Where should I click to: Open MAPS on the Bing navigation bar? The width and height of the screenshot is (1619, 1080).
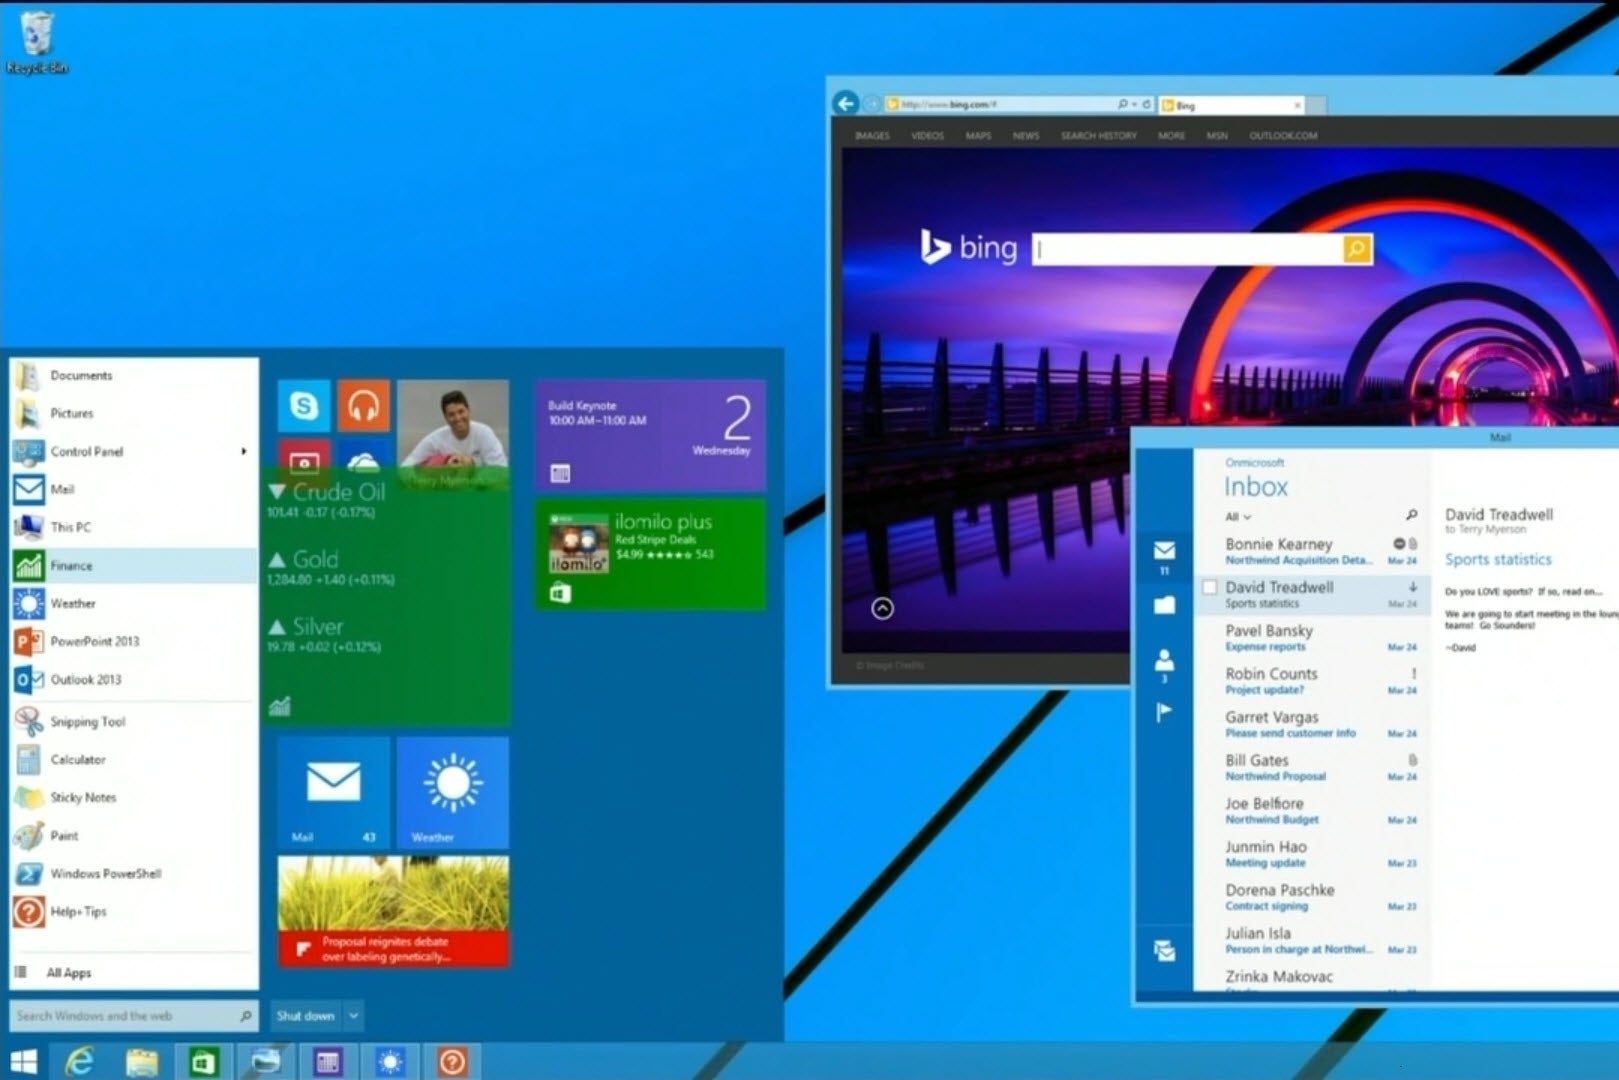[978, 135]
